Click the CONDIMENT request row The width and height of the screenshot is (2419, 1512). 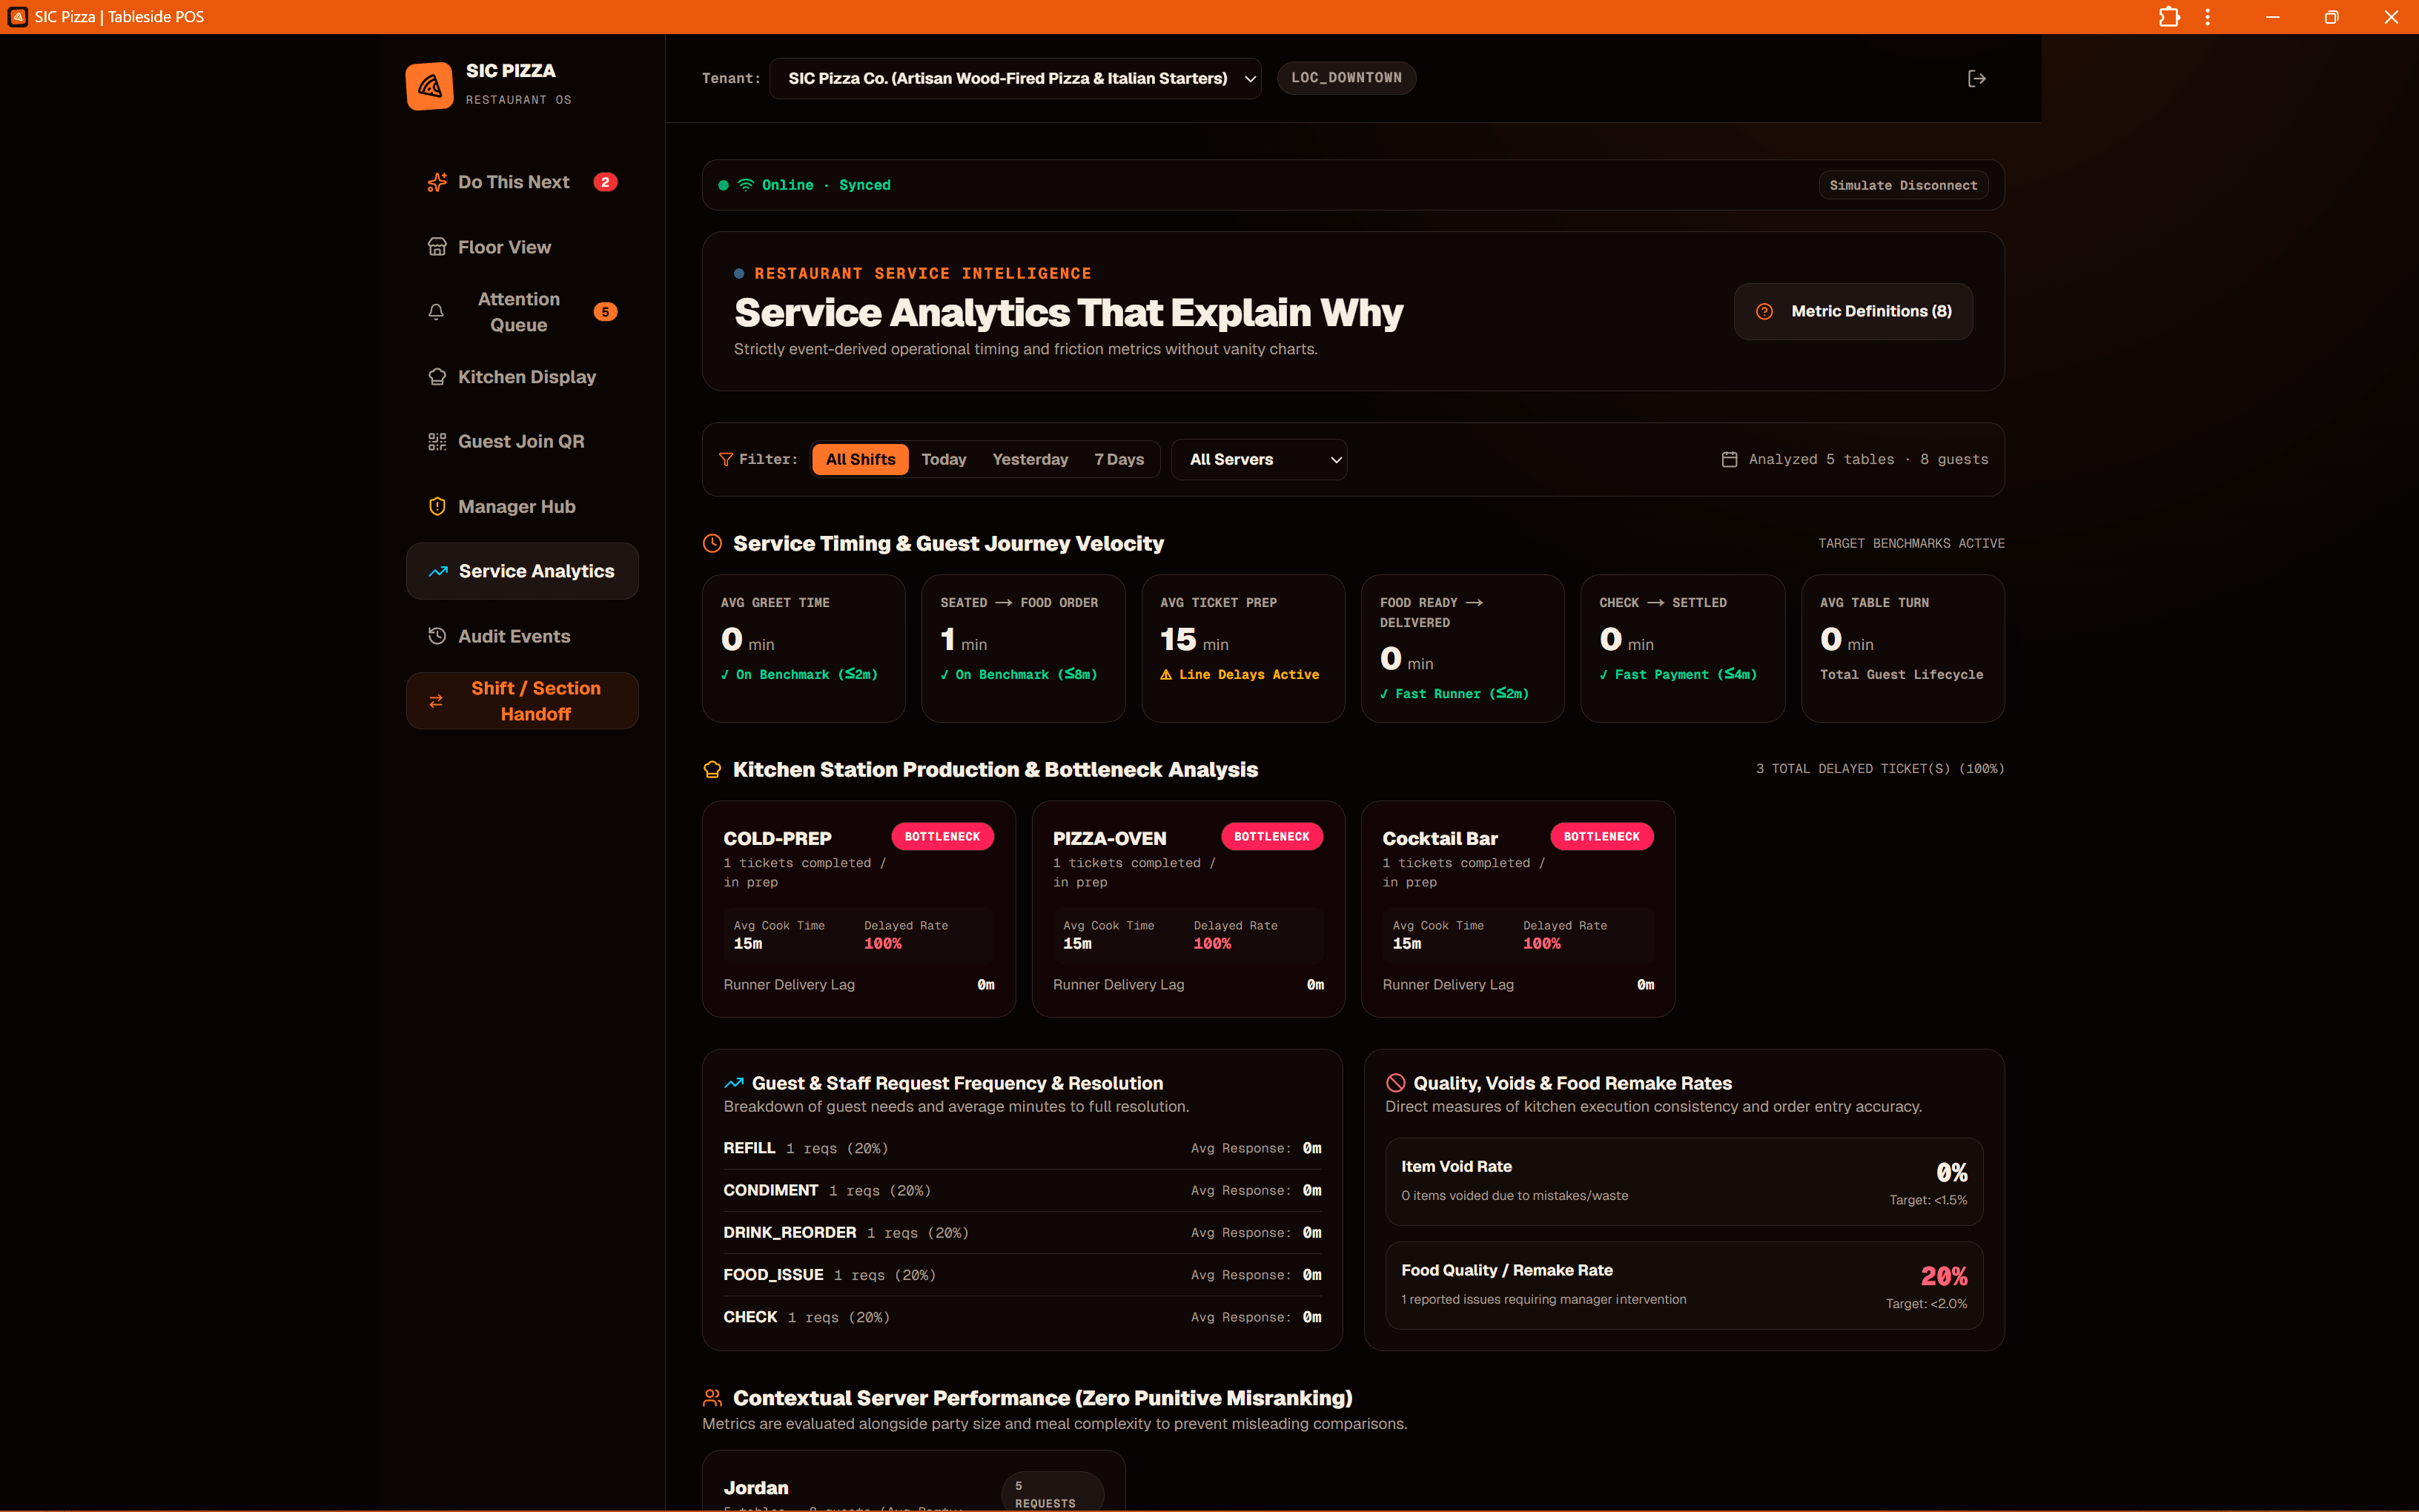(1022, 1190)
